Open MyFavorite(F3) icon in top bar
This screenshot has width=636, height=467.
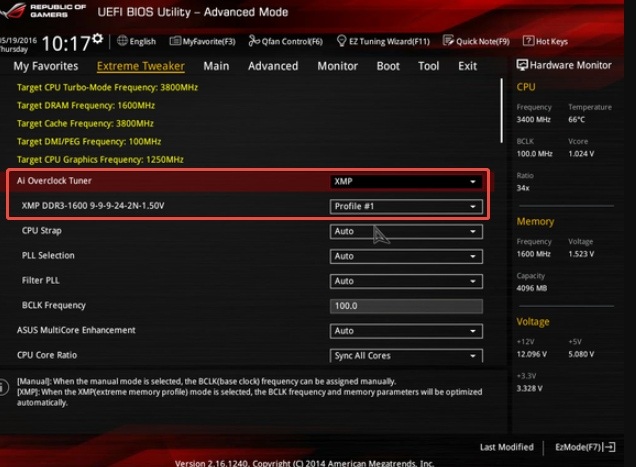(175, 41)
